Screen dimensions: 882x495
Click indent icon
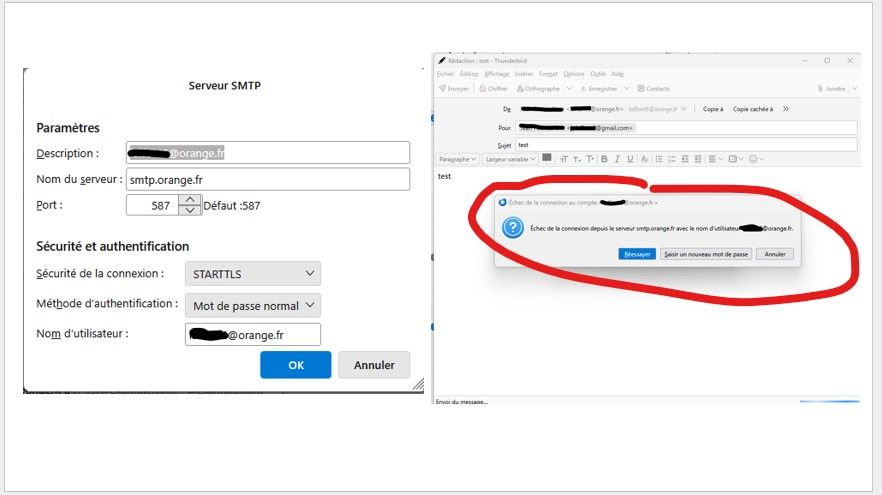click(x=698, y=159)
